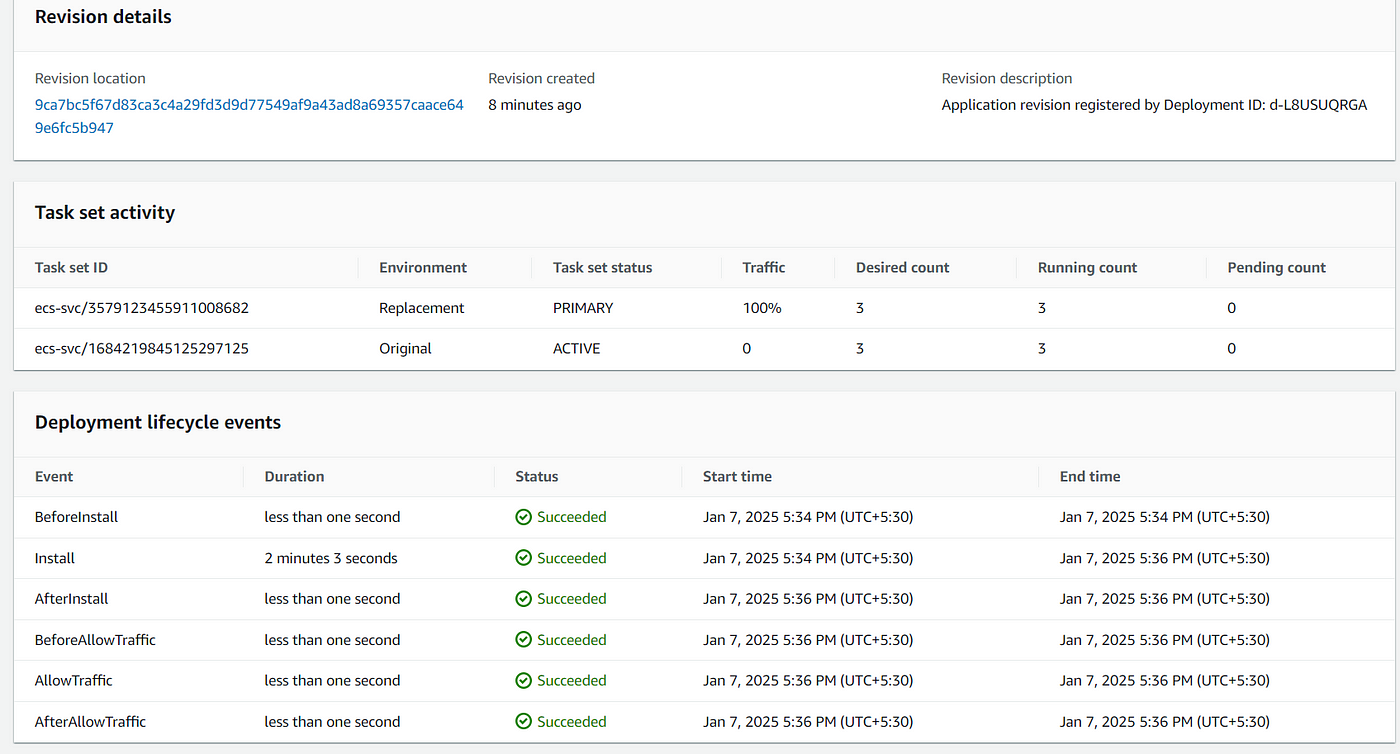
Task: Click the 2 minutes 3 seconds duration
Action: 332,558
